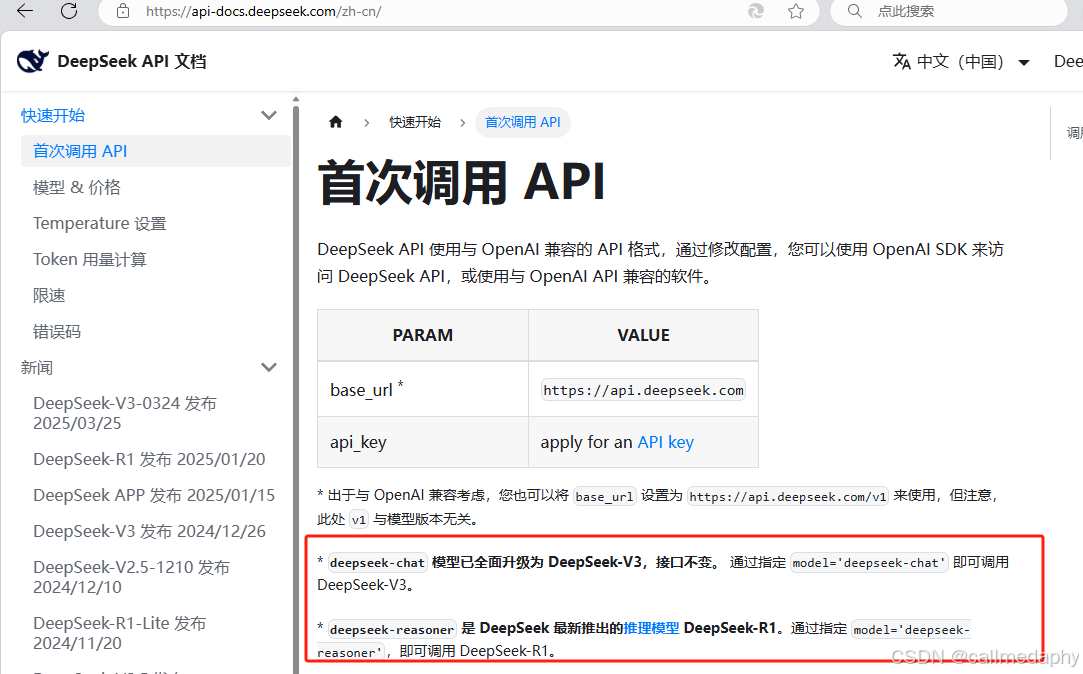Click the magnifier icon in the search box
Viewport: 1083px width, 674px height.
(854, 11)
